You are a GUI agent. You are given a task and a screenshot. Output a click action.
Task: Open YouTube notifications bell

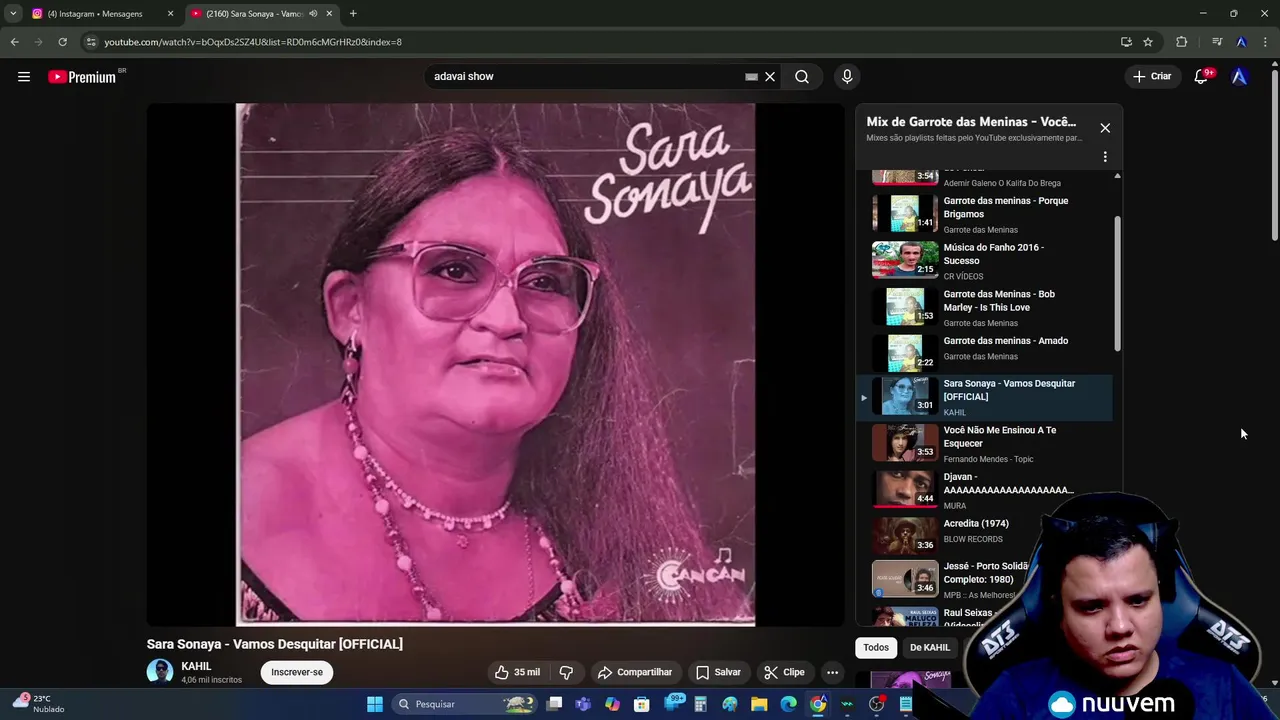point(1201,76)
